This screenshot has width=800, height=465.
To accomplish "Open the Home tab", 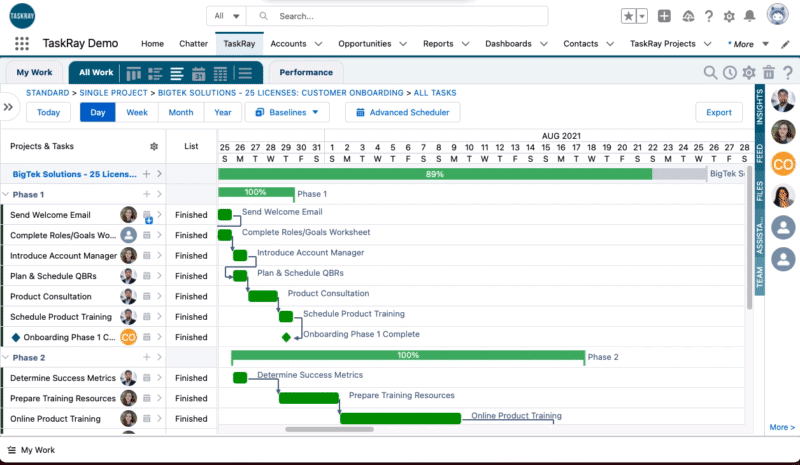I will coord(153,44).
